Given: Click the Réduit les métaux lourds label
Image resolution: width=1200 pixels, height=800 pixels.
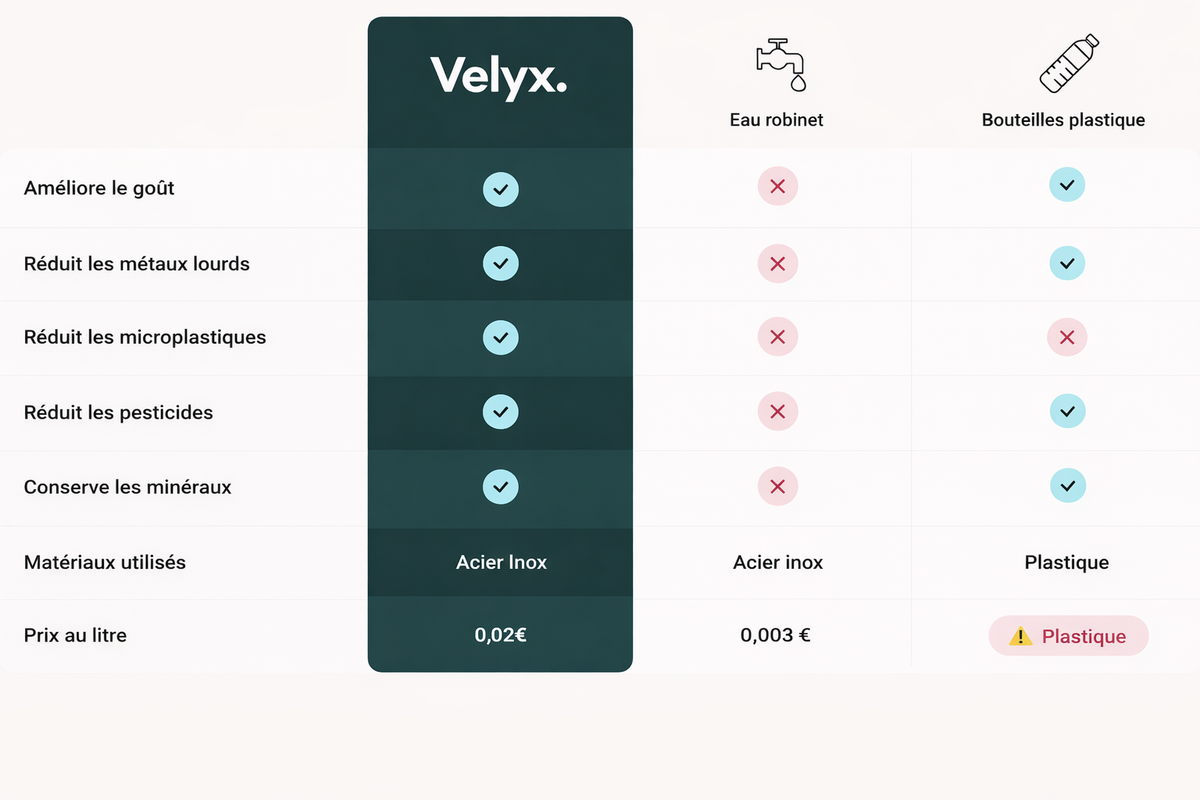Looking at the screenshot, I should pos(137,264).
